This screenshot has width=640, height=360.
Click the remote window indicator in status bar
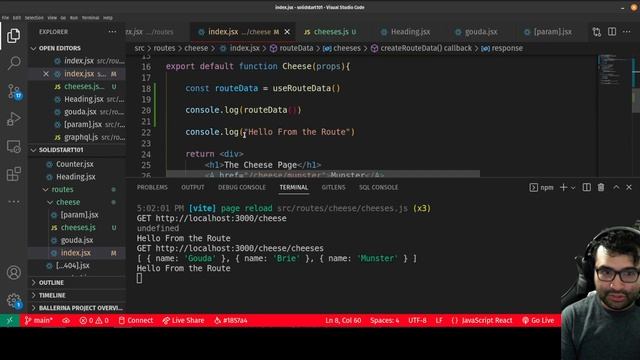pyautogui.click(x=9, y=321)
